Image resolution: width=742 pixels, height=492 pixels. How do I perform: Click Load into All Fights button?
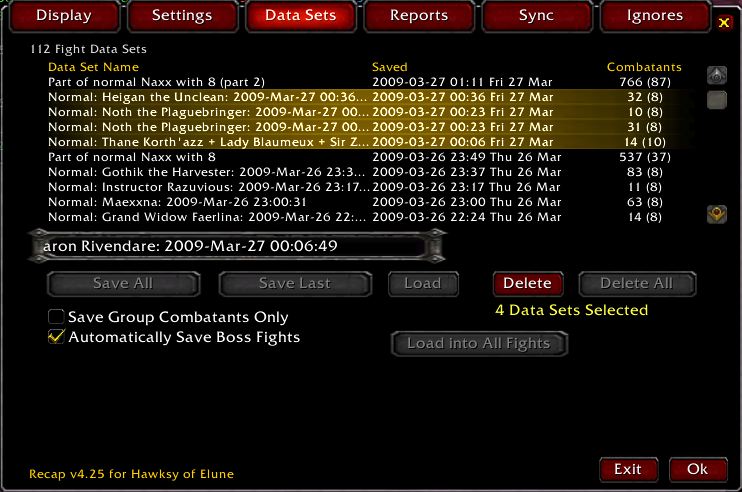click(x=479, y=343)
